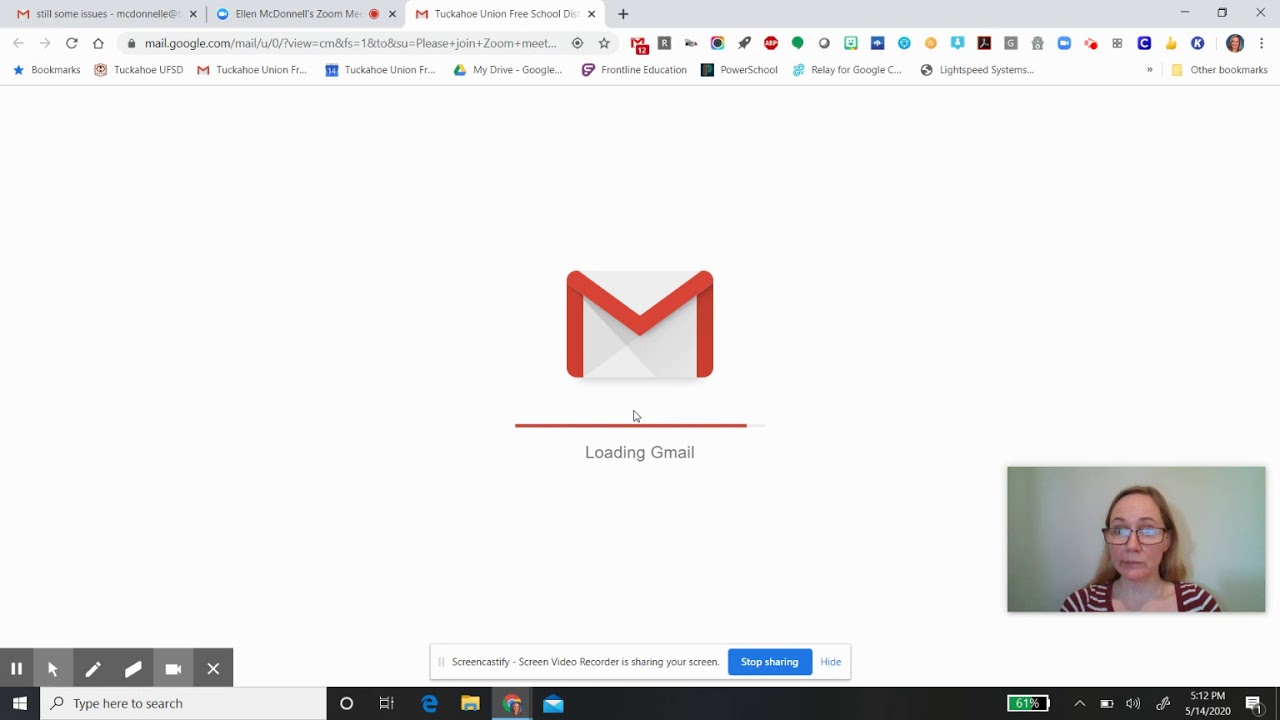Open the thumbs-up extension icon
The width and height of the screenshot is (1280, 720).
(1171, 43)
